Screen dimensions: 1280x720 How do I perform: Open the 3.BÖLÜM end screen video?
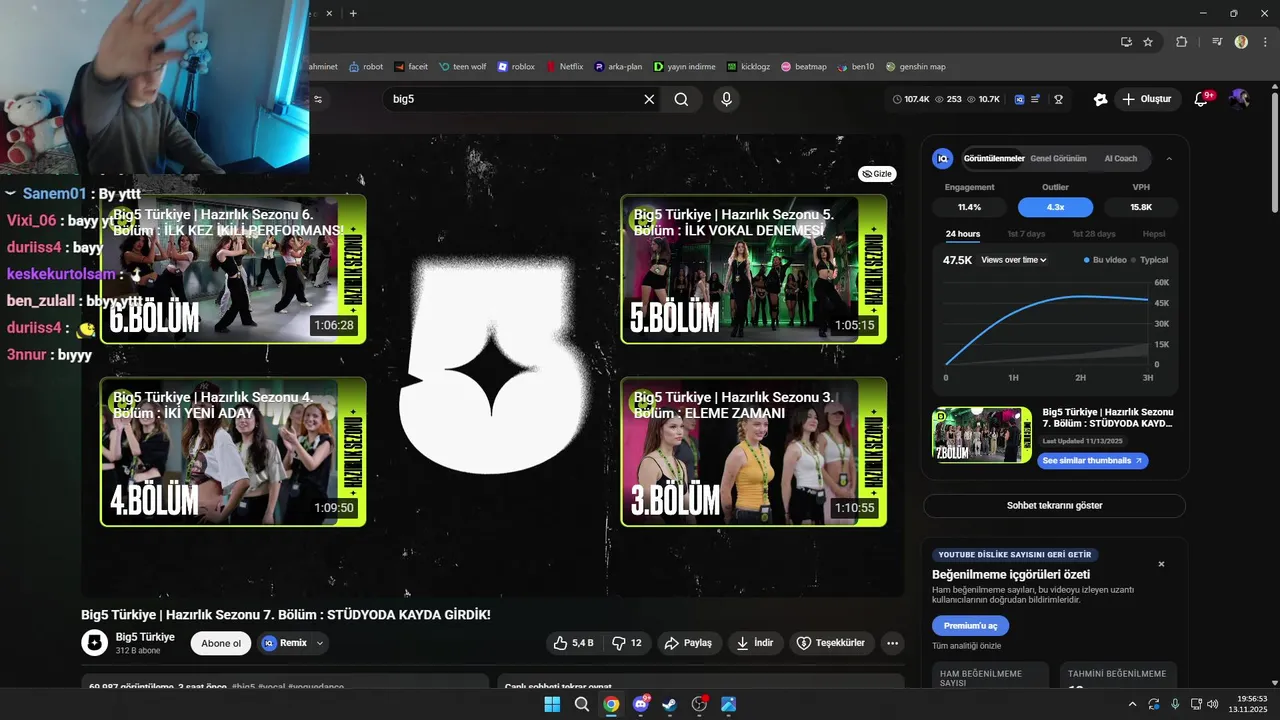[754, 452]
